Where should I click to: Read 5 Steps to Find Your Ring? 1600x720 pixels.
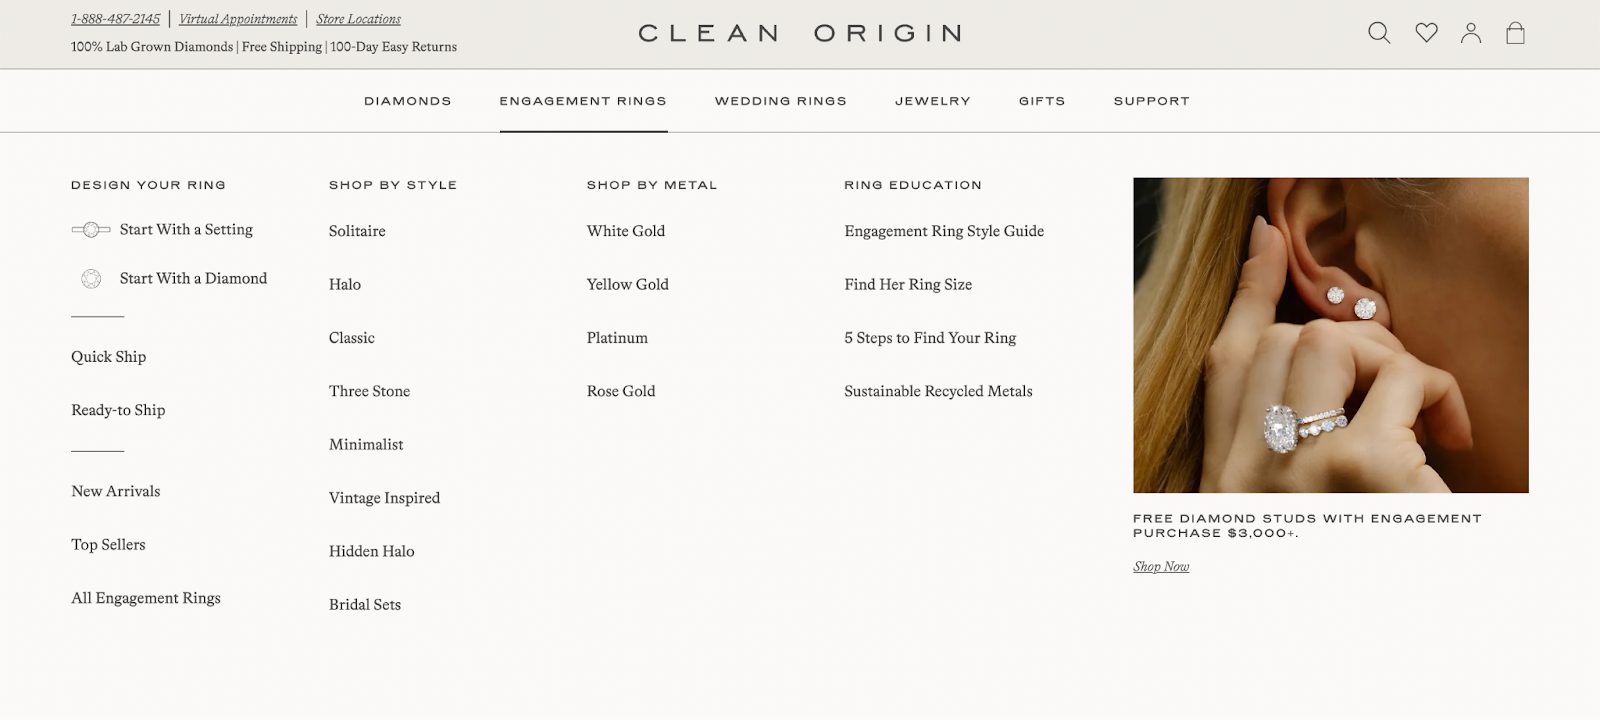pos(930,338)
